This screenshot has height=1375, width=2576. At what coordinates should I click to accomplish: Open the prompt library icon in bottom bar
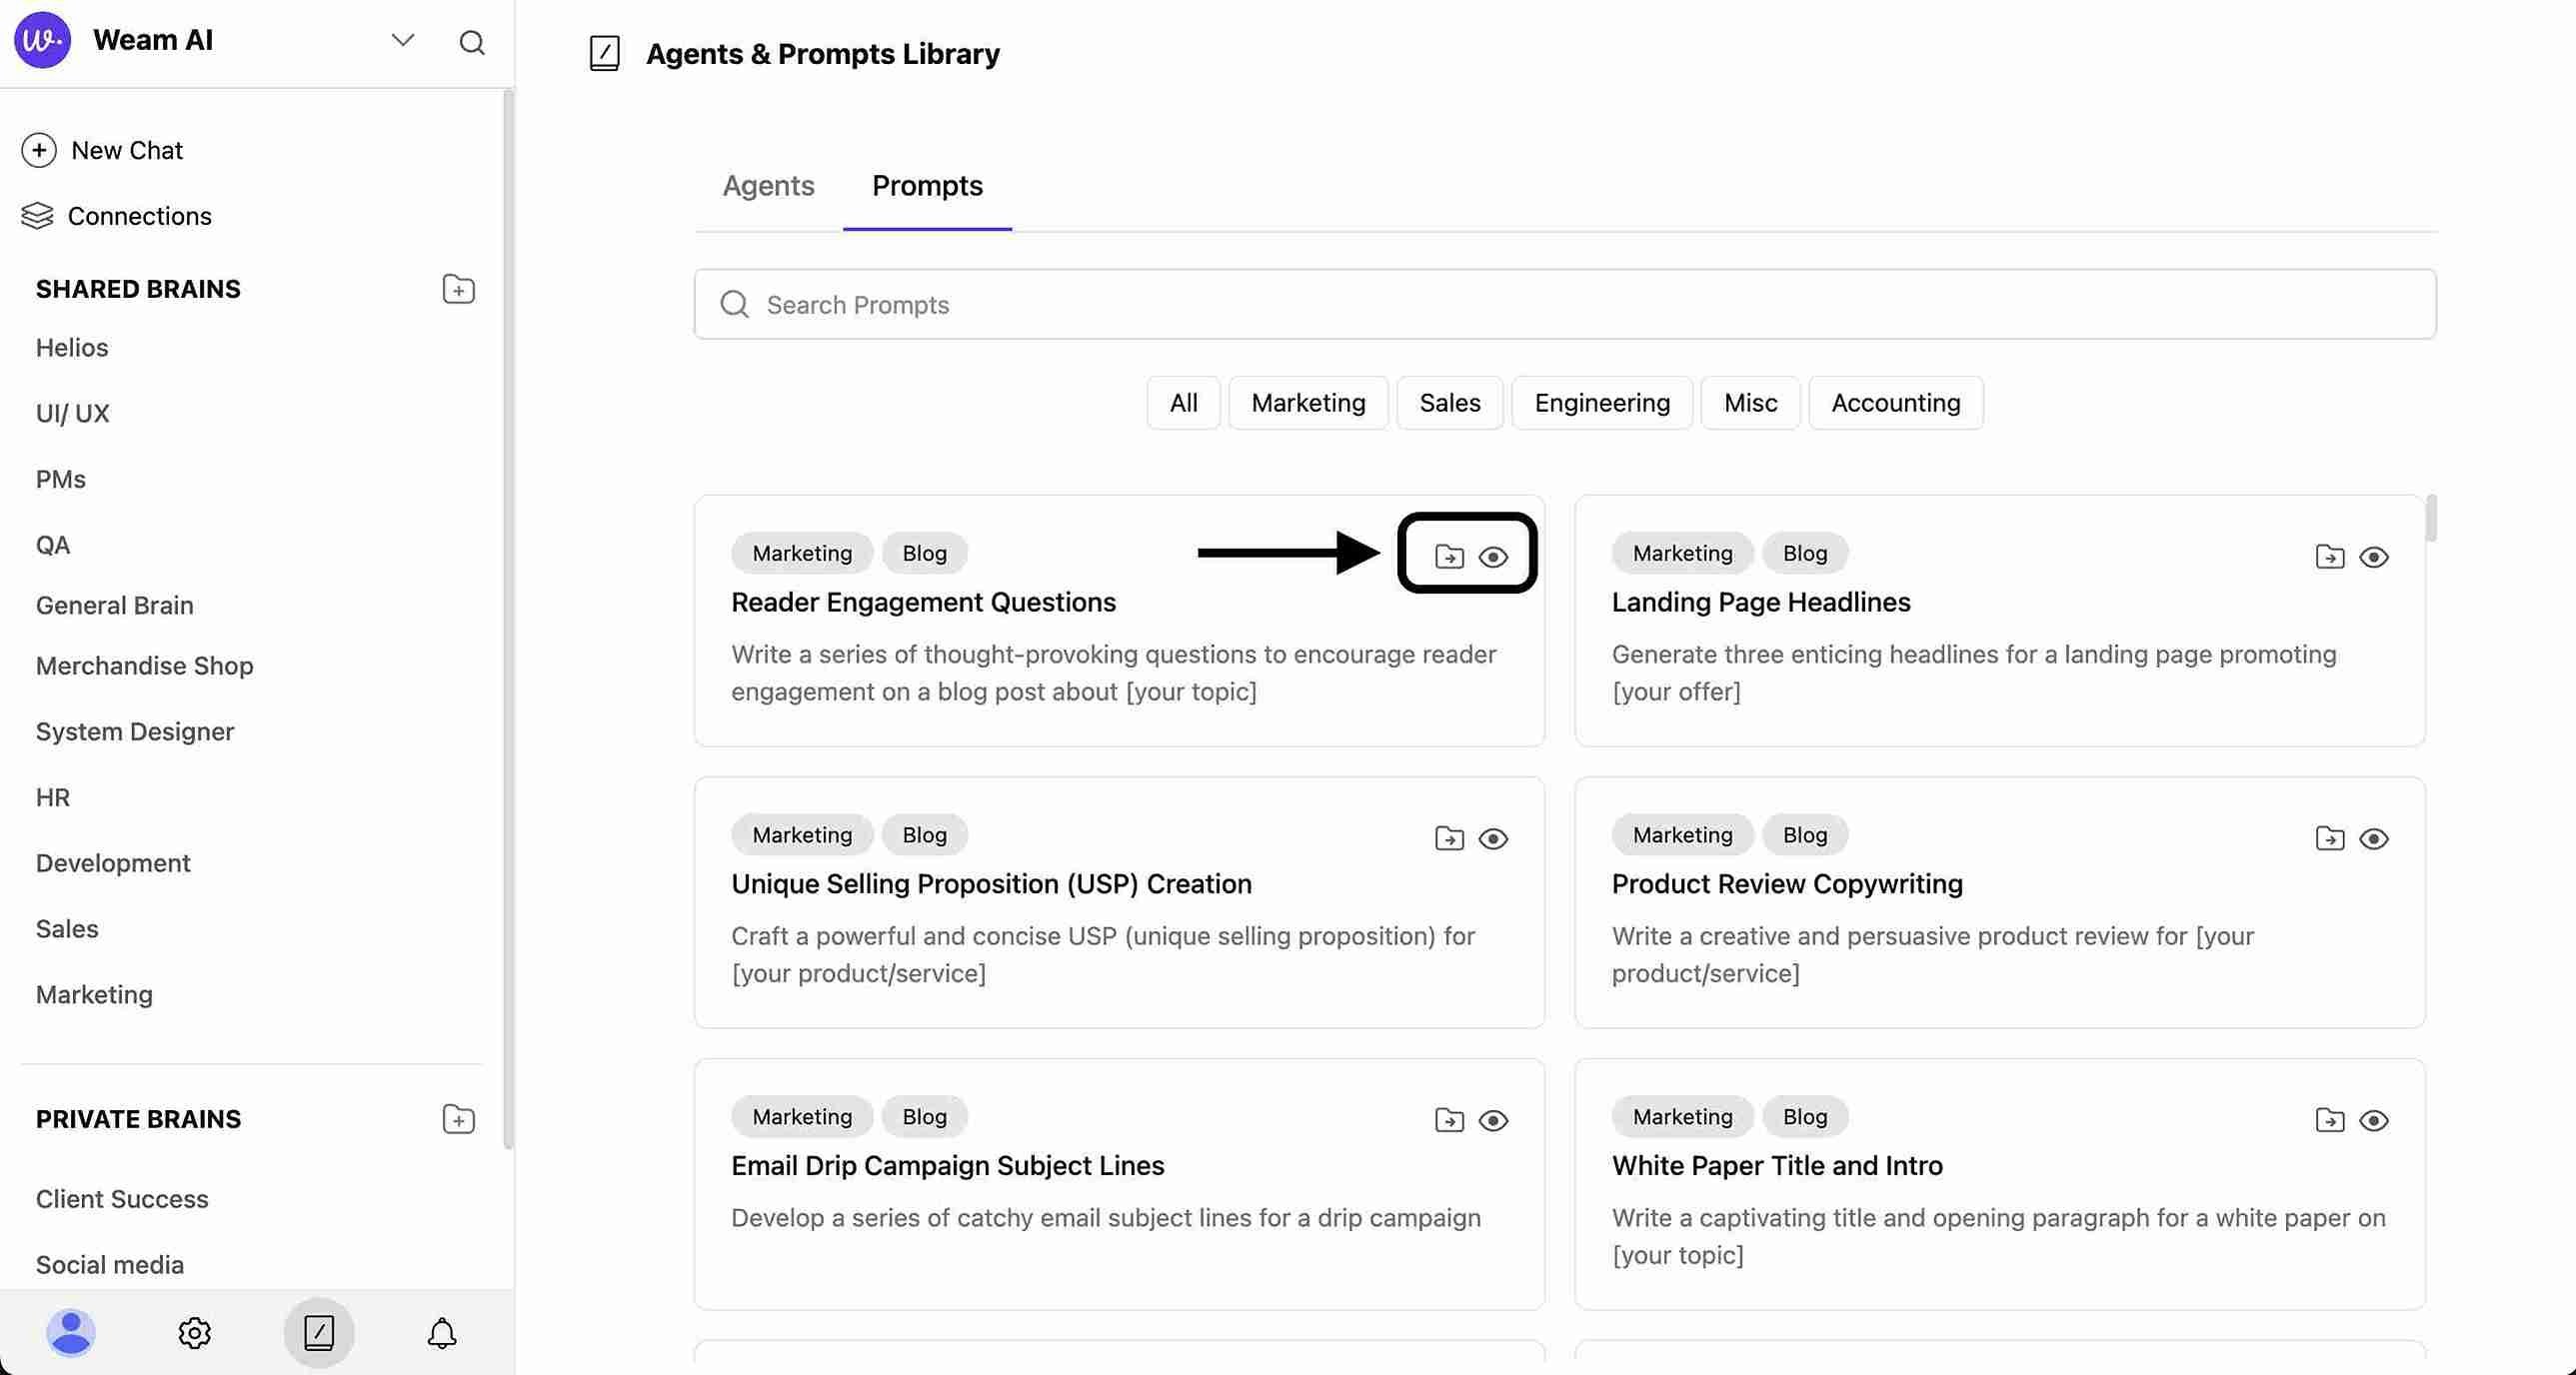pyautogui.click(x=318, y=1332)
